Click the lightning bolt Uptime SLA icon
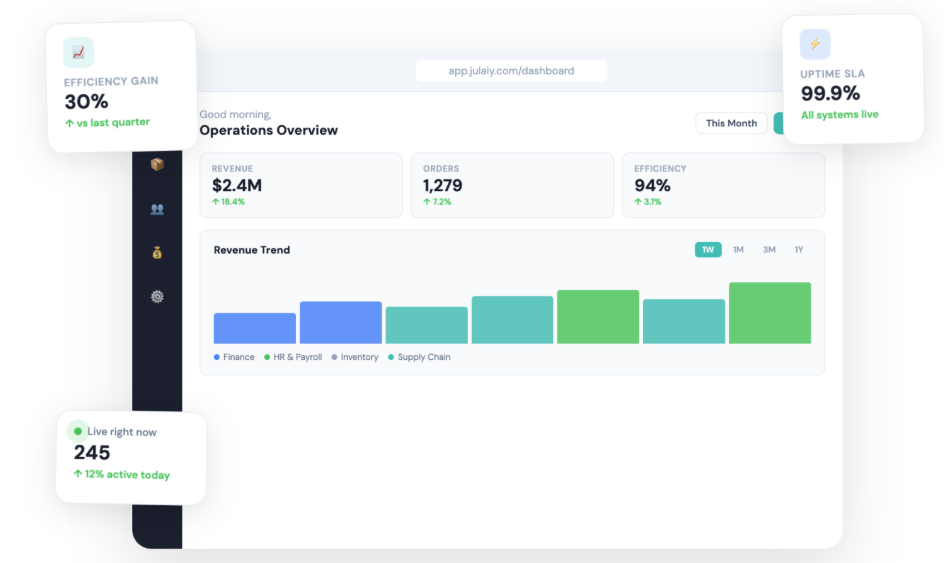Viewport: 944px width, 563px height. (815, 44)
